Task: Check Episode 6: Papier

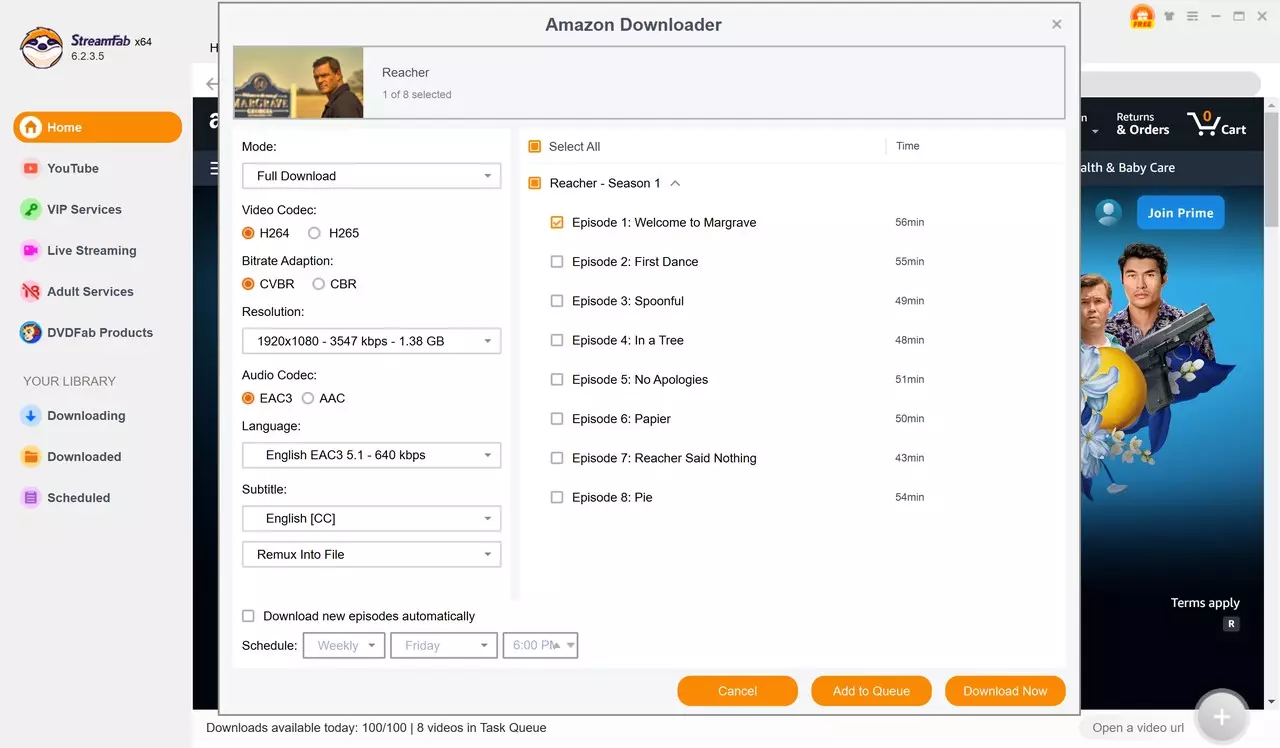Action: [557, 418]
